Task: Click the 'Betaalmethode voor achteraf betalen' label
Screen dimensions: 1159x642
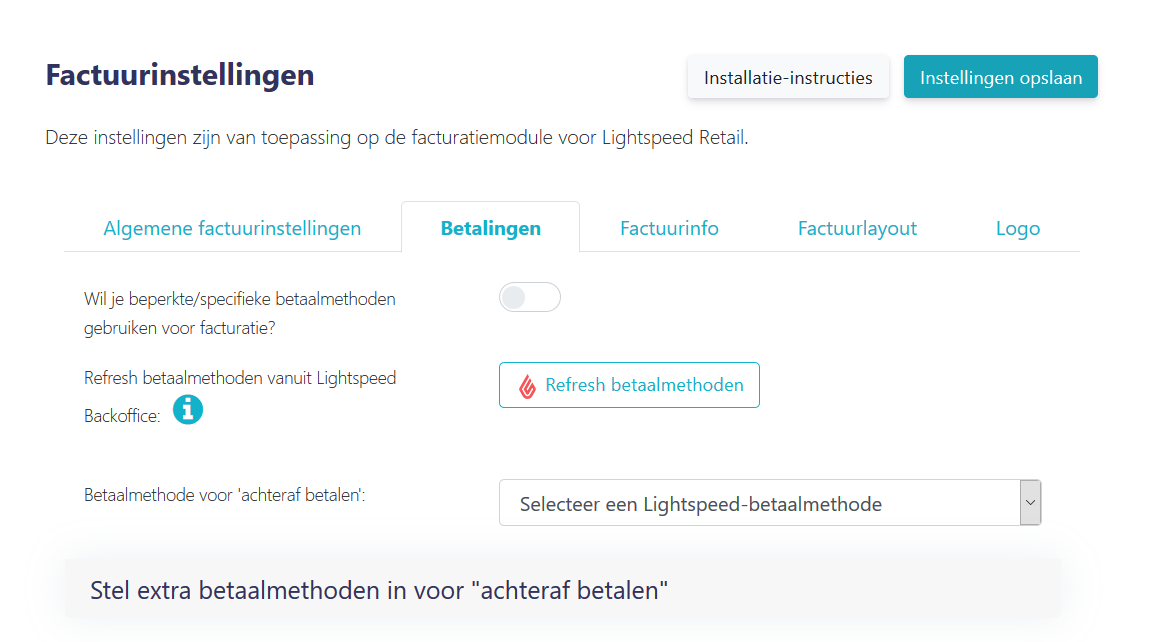Action: click(x=225, y=495)
